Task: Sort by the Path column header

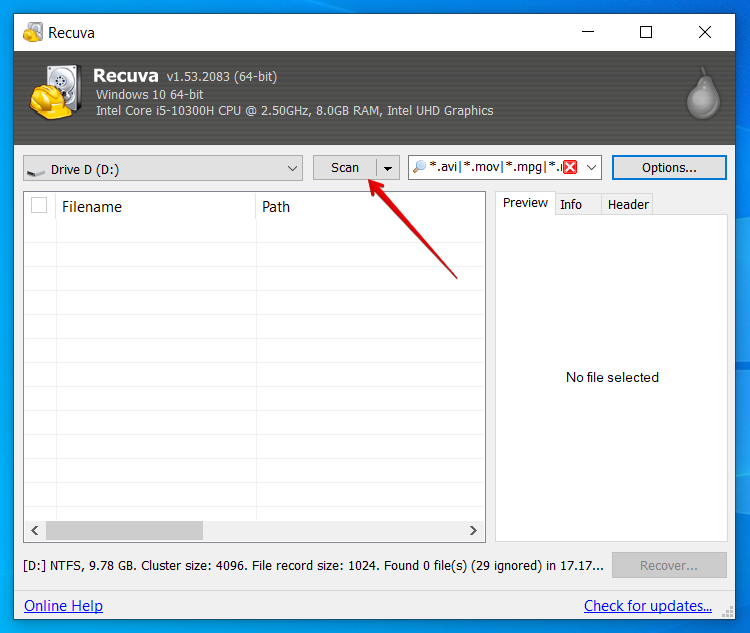Action: 370,207
